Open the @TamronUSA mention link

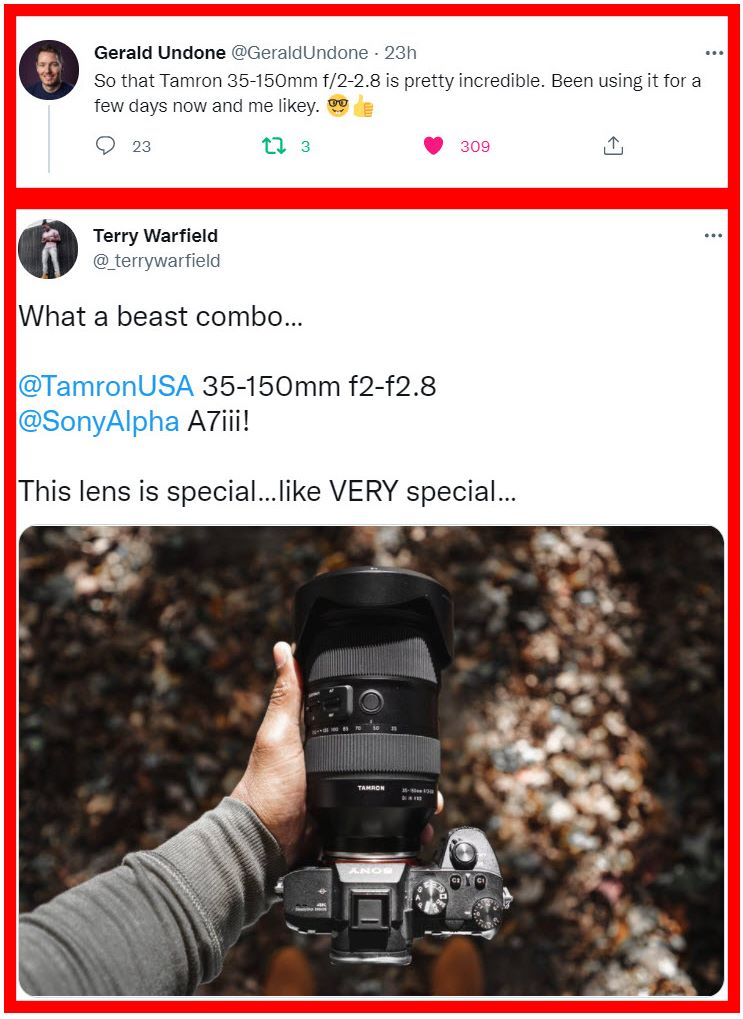106,387
